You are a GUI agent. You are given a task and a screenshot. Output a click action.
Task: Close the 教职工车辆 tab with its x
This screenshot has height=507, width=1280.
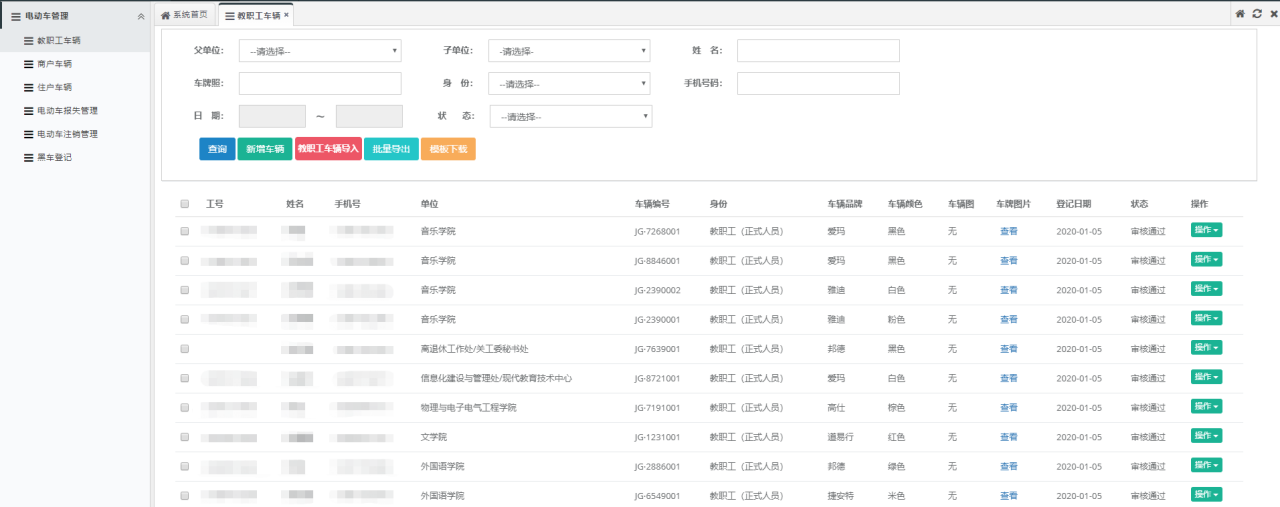point(287,15)
